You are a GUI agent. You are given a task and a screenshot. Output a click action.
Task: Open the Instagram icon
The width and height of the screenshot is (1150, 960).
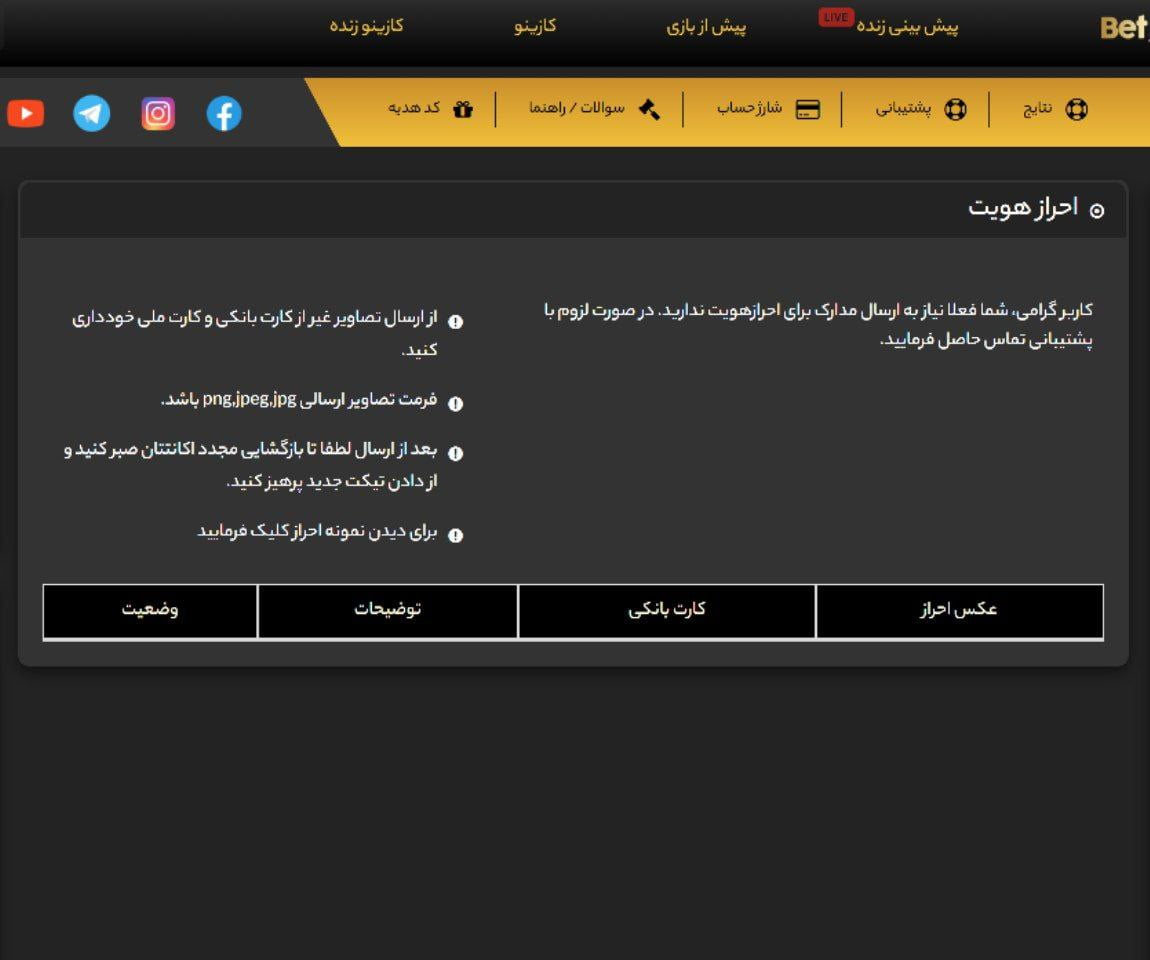pyautogui.click(x=158, y=112)
